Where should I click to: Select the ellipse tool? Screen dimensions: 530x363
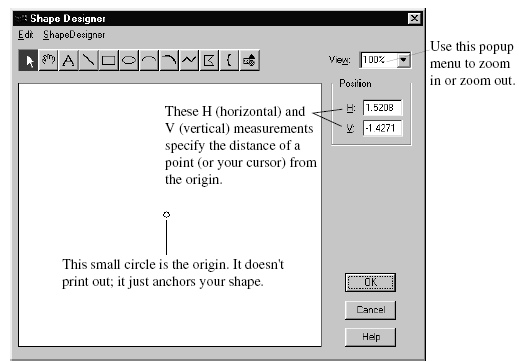click(x=129, y=60)
